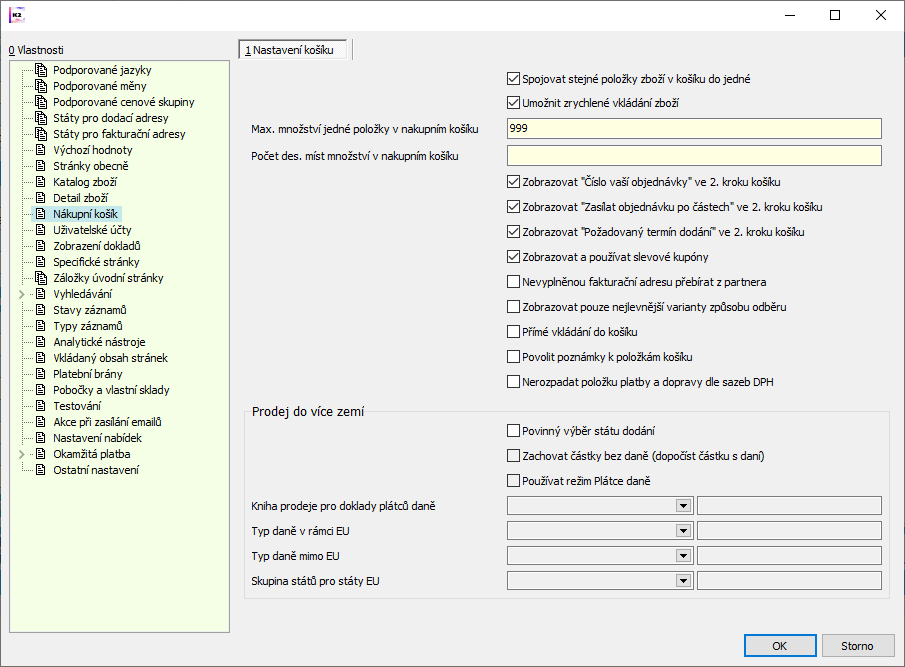
Task: Open Kniha prodeje pro doklady plátců daně dropdown
Action: pos(683,506)
